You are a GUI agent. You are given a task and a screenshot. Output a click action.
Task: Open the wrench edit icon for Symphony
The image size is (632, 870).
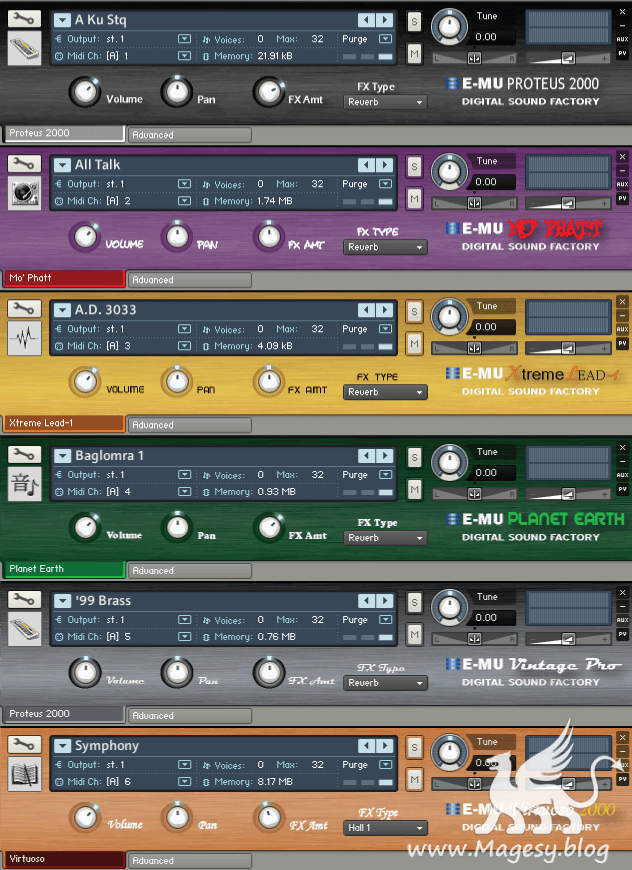click(x=24, y=745)
